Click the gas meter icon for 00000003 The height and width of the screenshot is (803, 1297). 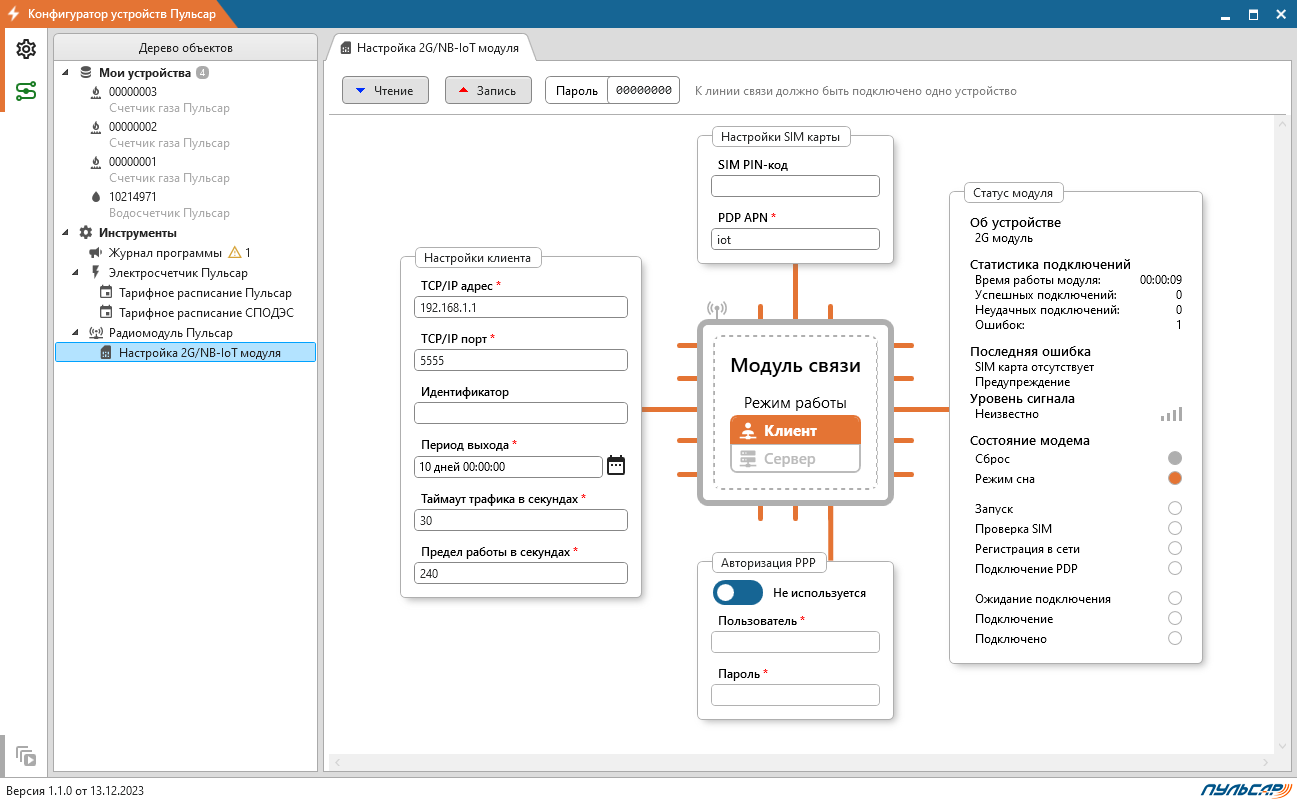tap(96, 92)
